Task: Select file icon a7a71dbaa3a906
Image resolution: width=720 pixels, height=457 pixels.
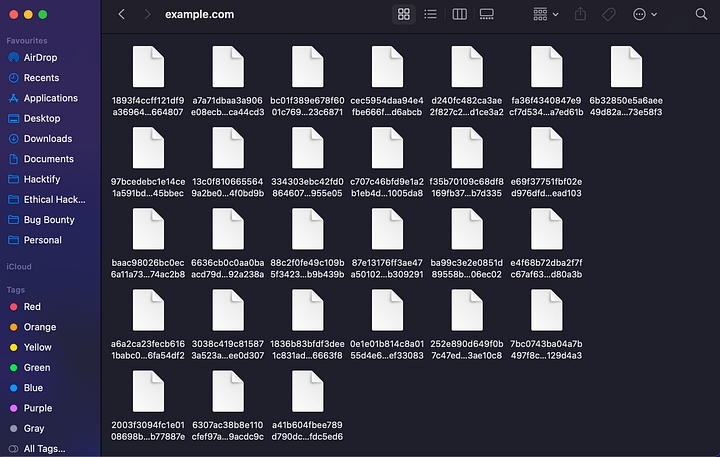Action: pyautogui.click(x=228, y=67)
